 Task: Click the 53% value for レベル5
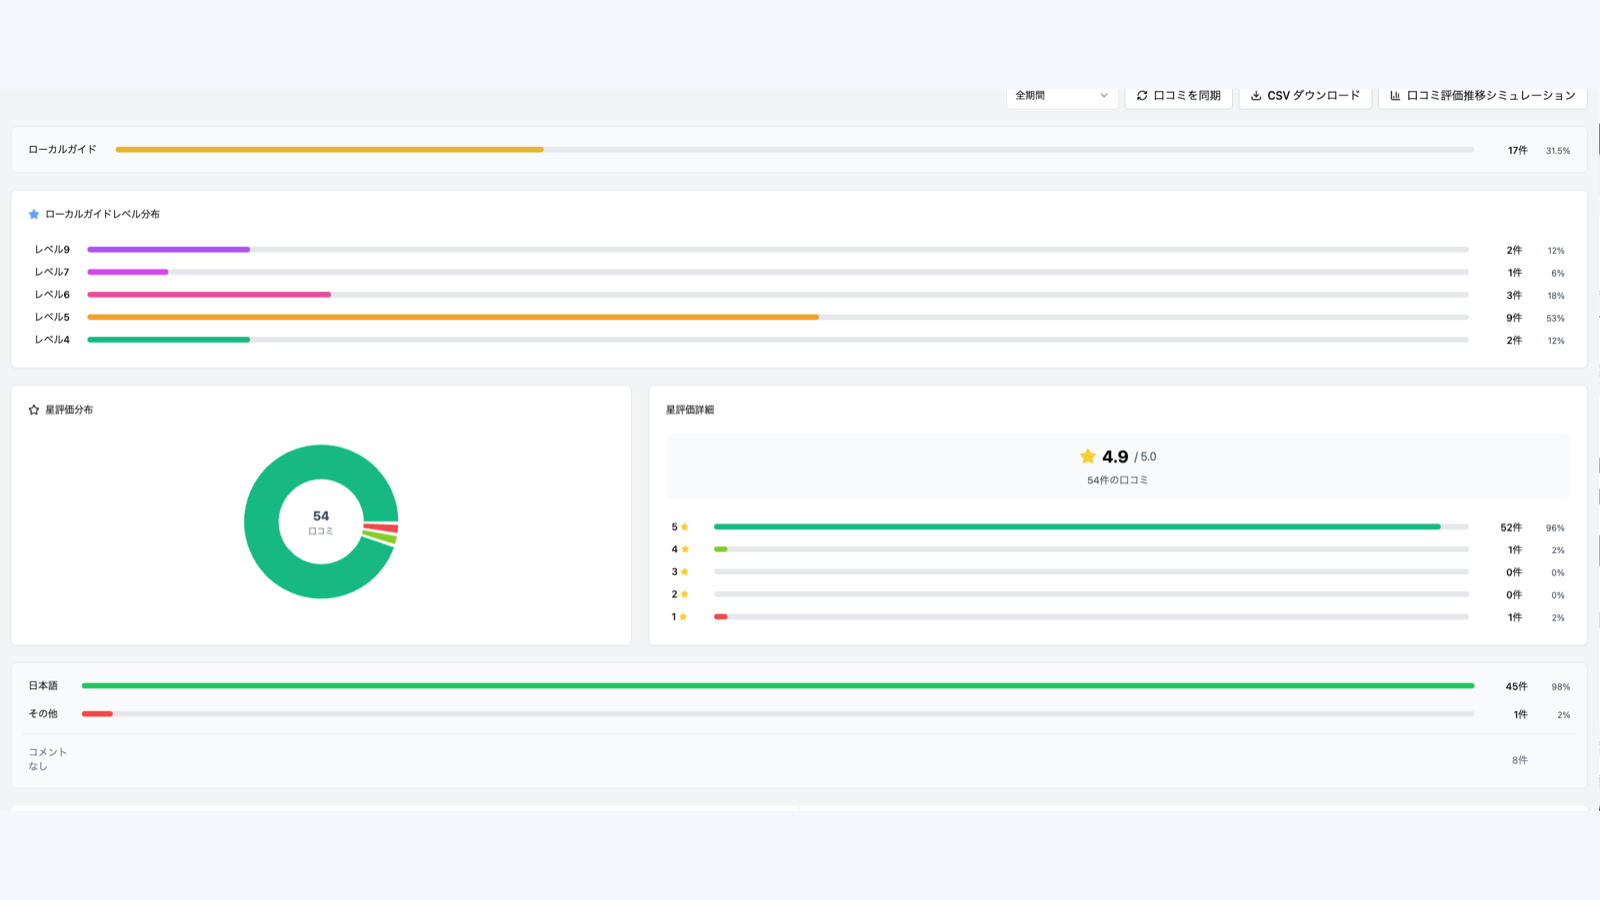tap(1555, 318)
